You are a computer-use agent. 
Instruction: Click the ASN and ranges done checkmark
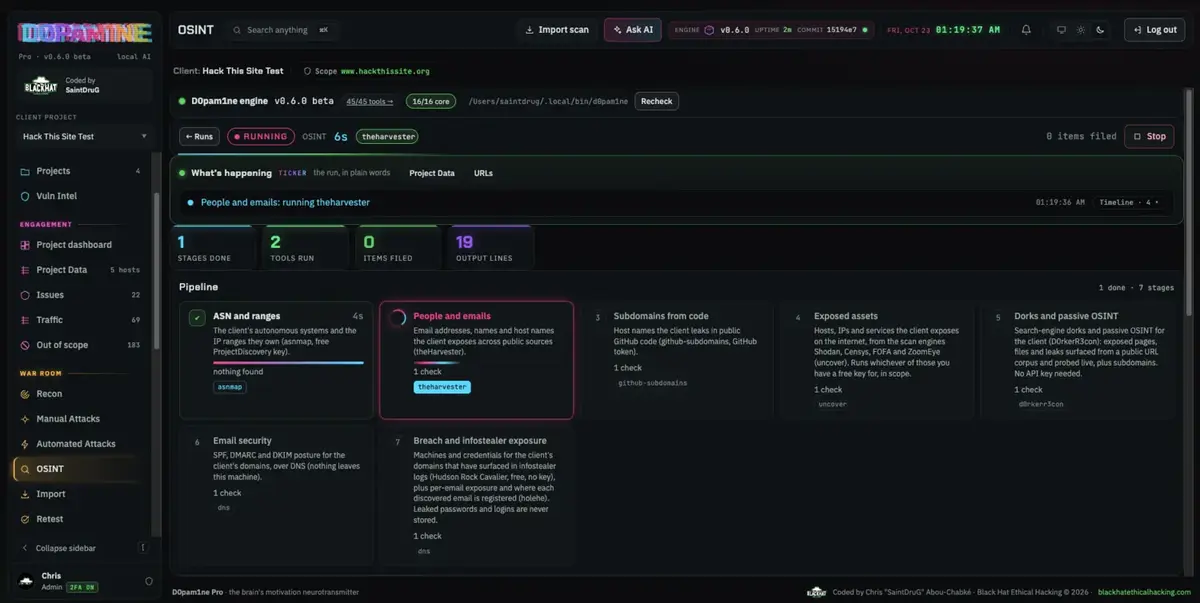pos(198,318)
